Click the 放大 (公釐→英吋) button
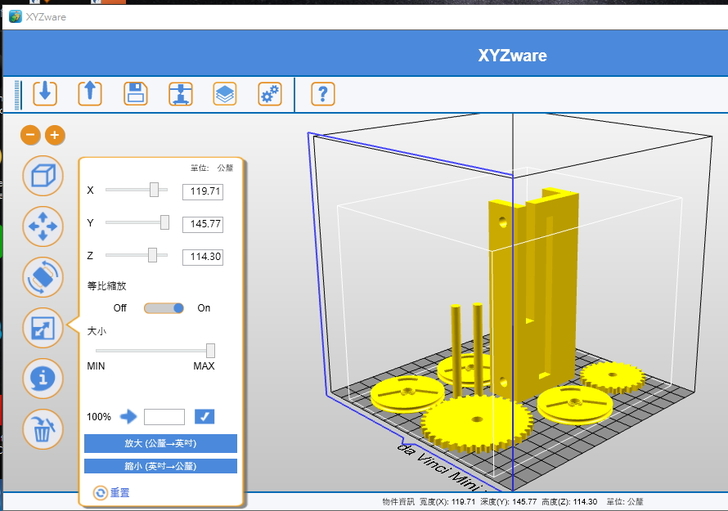 pyautogui.click(x=160, y=443)
